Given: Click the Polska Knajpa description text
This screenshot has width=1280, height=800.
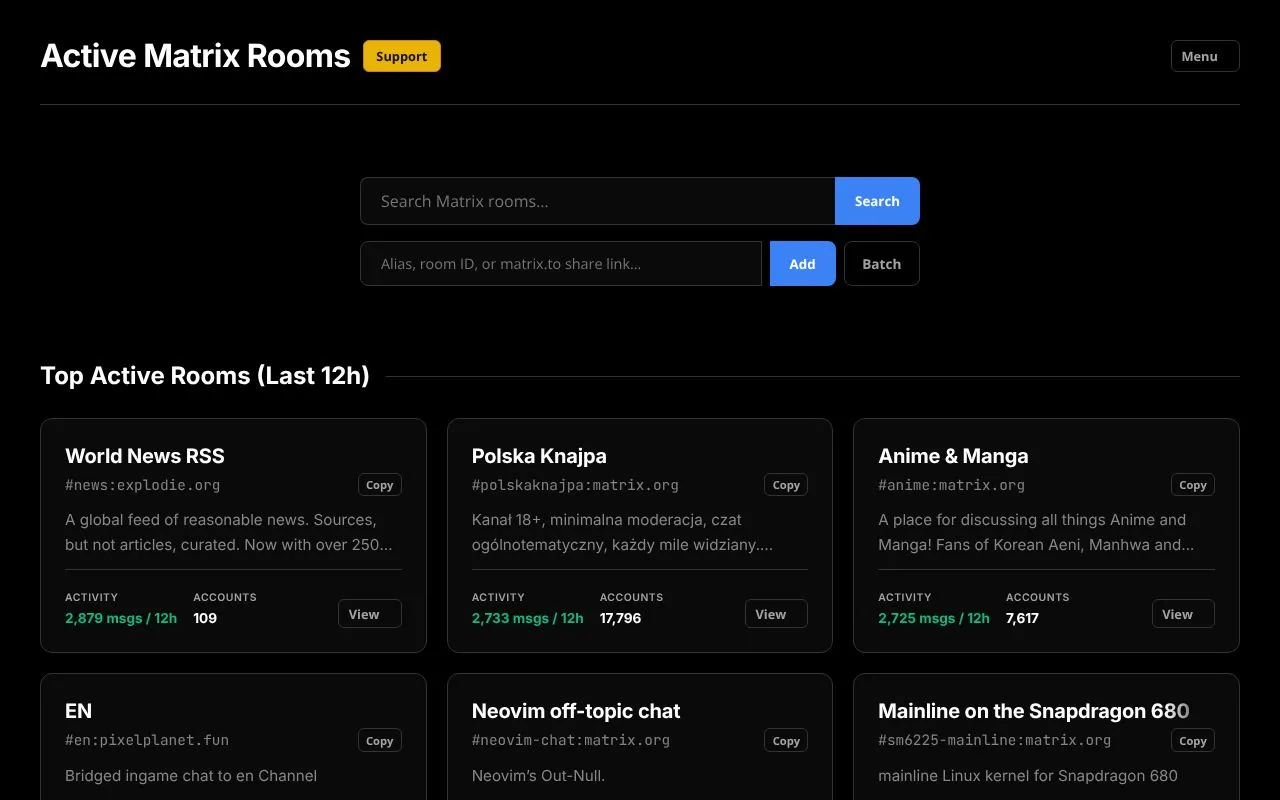Looking at the screenshot, I should (x=622, y=532).
